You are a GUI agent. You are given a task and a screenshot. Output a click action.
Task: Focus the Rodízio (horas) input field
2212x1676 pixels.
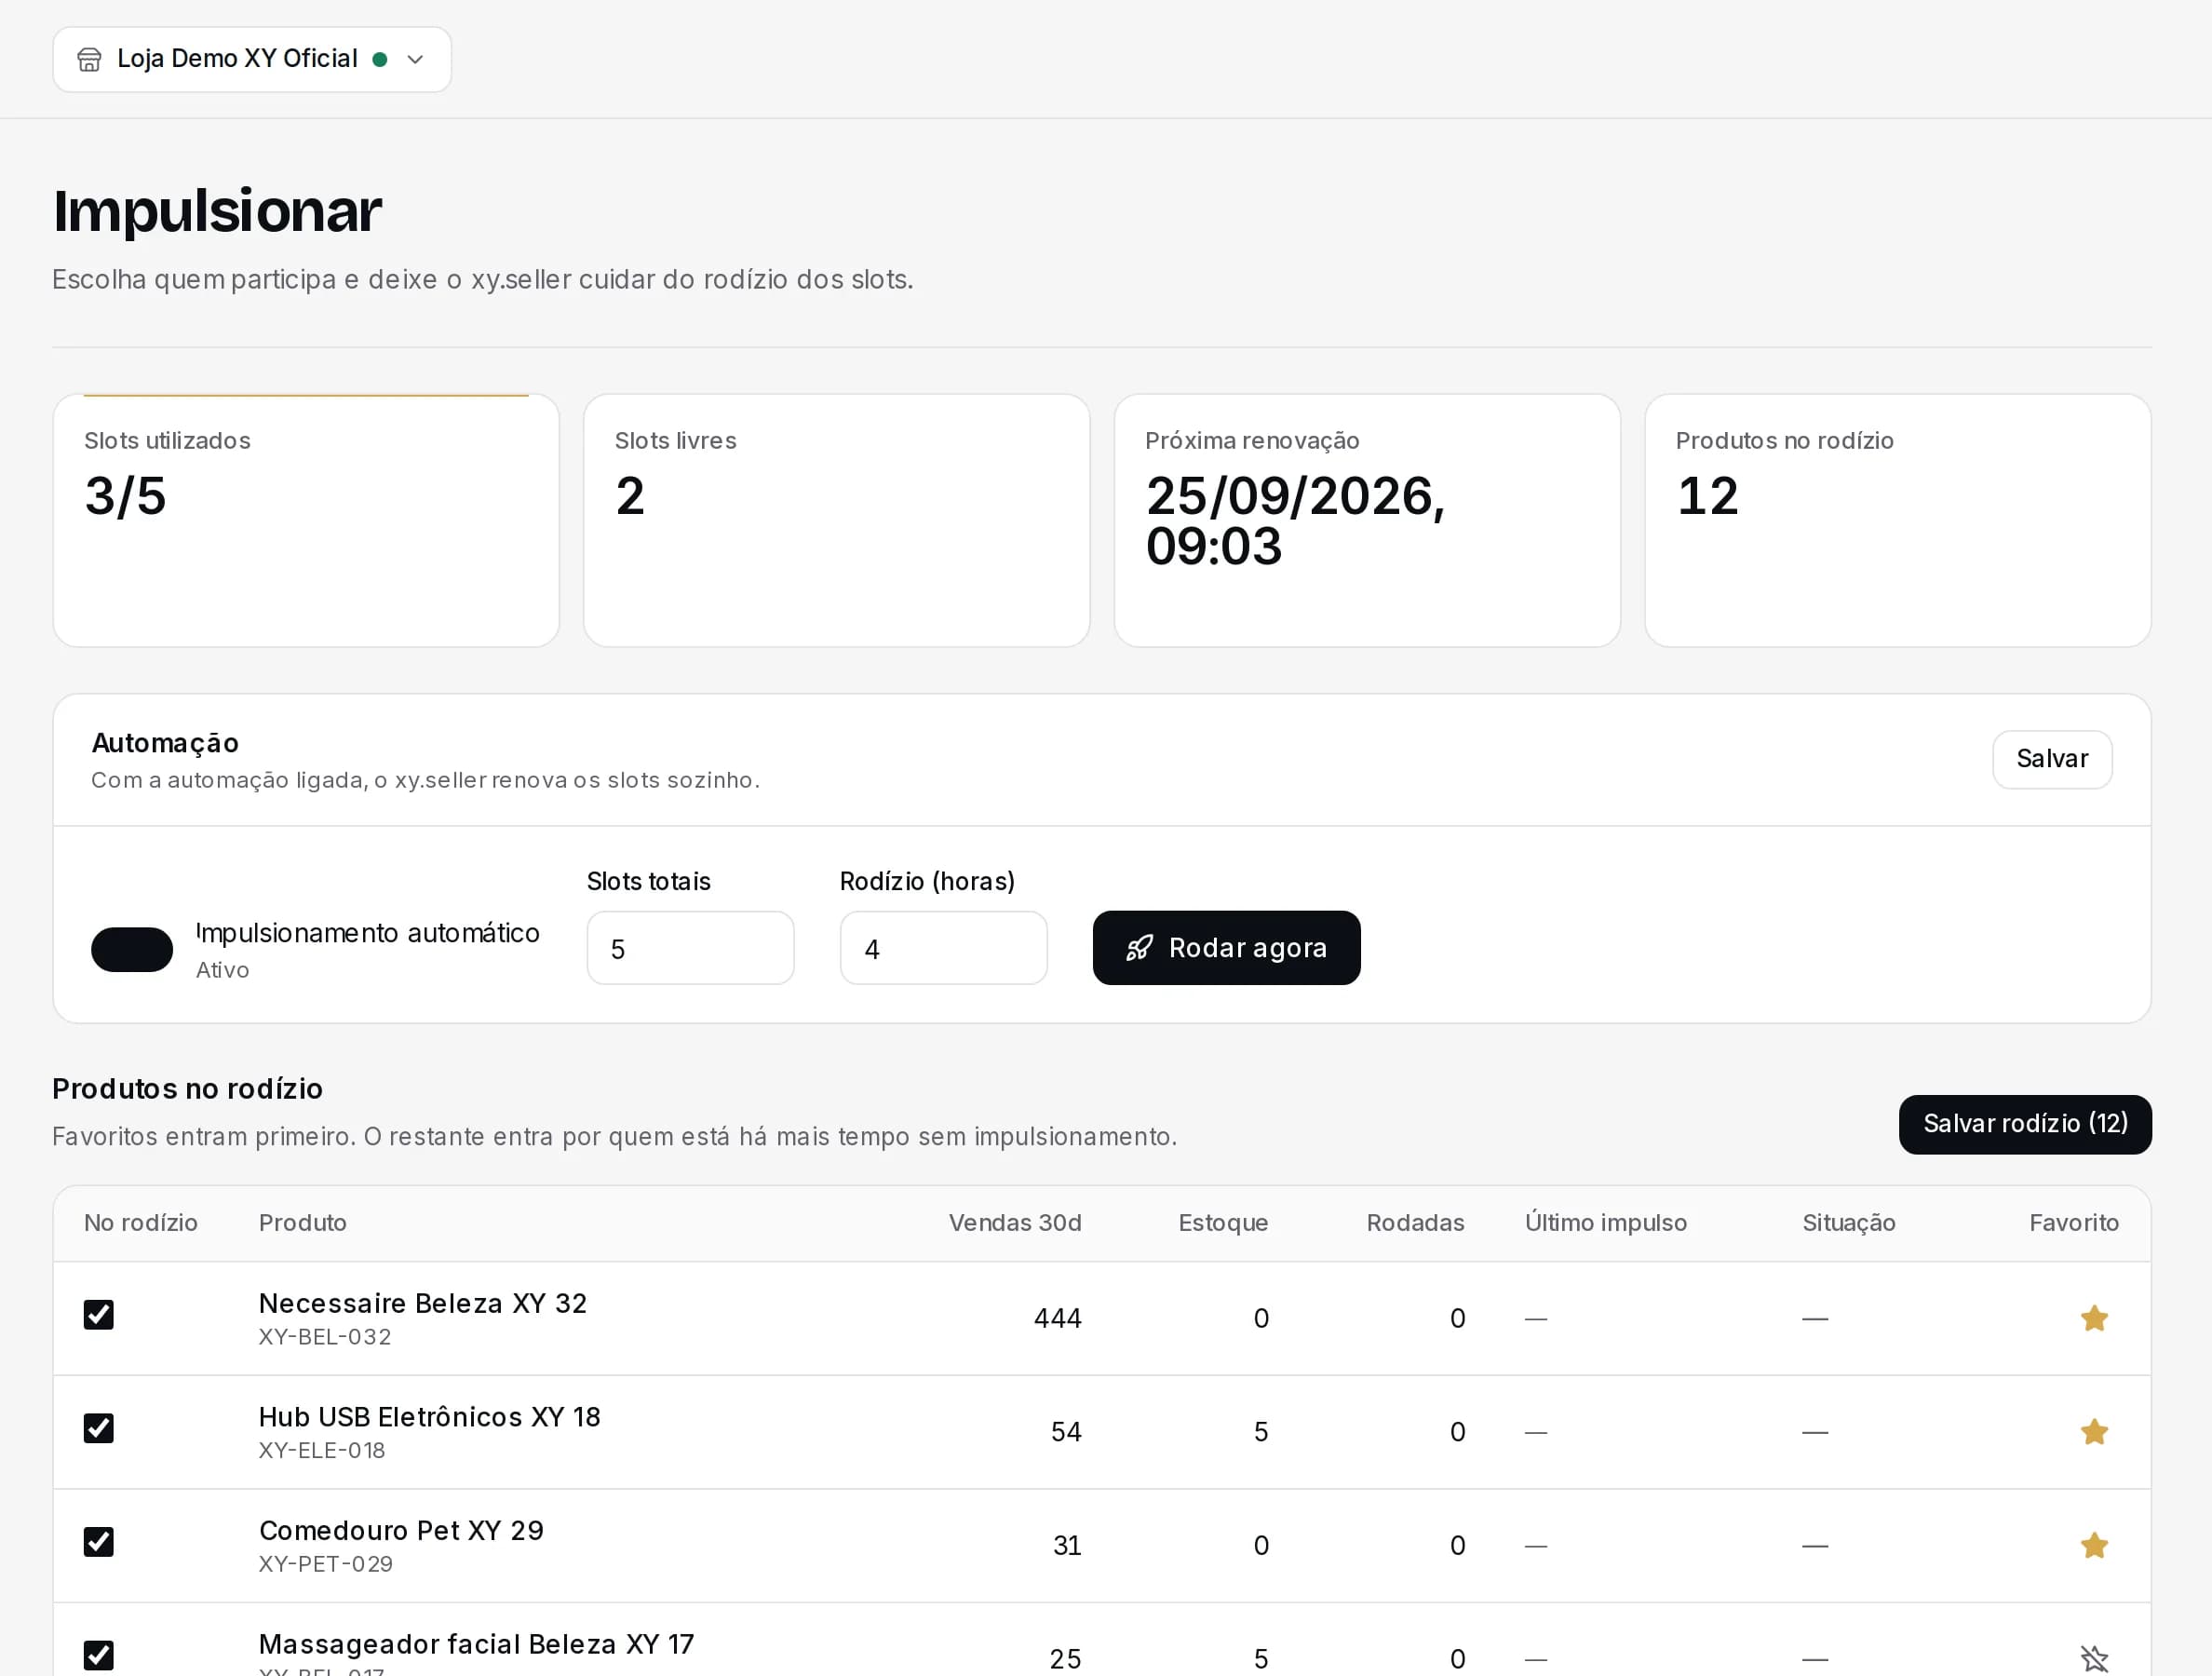[x=943, y=948]
